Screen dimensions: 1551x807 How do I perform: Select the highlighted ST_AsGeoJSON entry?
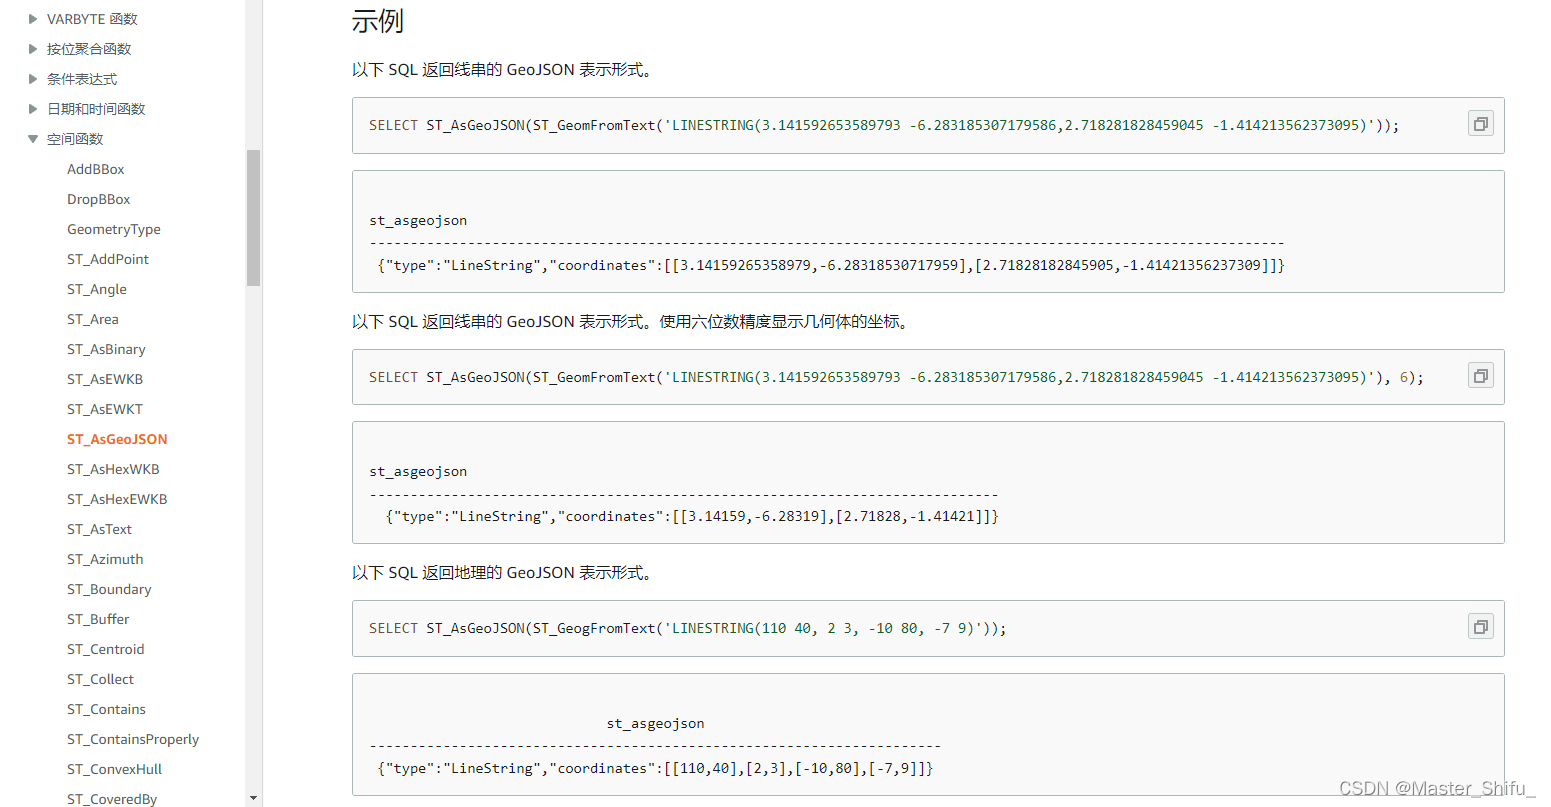pyautogui.click(x=117, y=439)
